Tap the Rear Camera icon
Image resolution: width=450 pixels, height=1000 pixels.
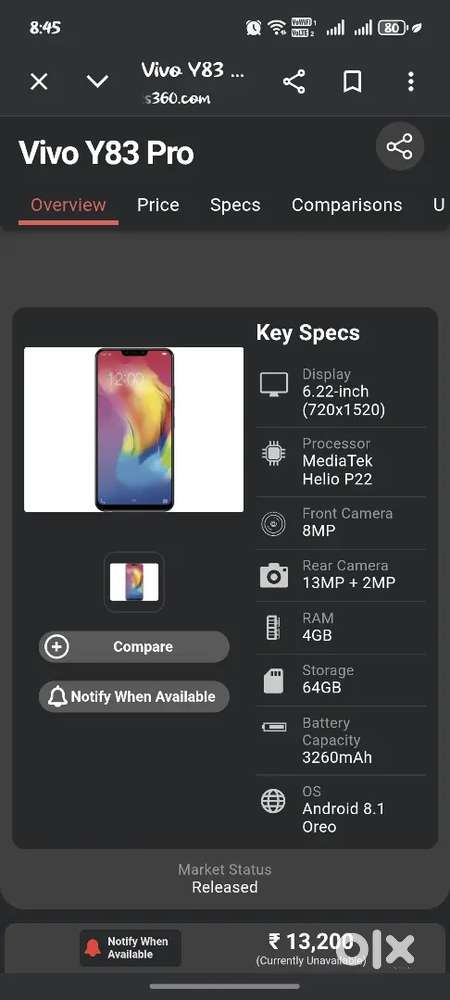tap(274, 576)
